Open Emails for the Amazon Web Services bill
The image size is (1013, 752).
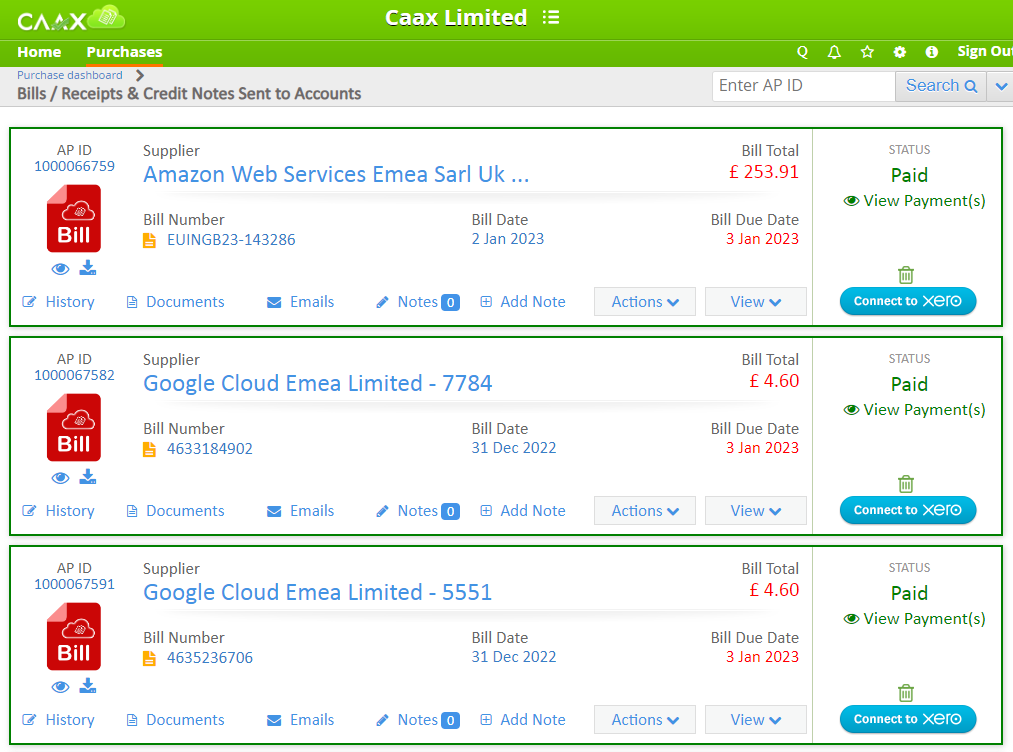click(x=300, y=302)
